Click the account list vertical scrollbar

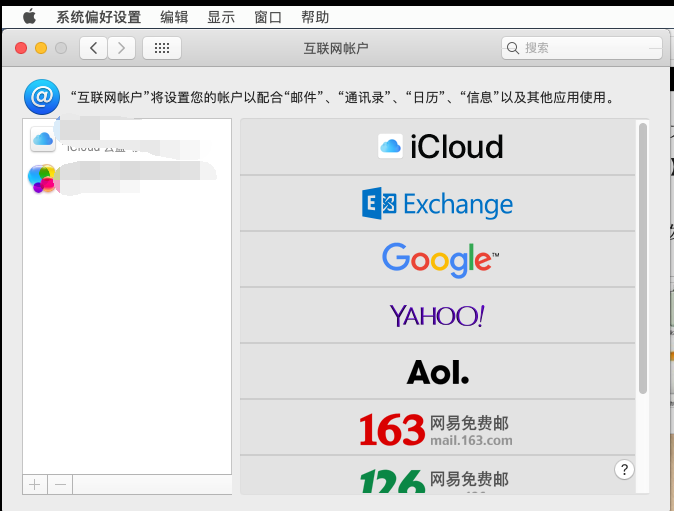[643, 260]
